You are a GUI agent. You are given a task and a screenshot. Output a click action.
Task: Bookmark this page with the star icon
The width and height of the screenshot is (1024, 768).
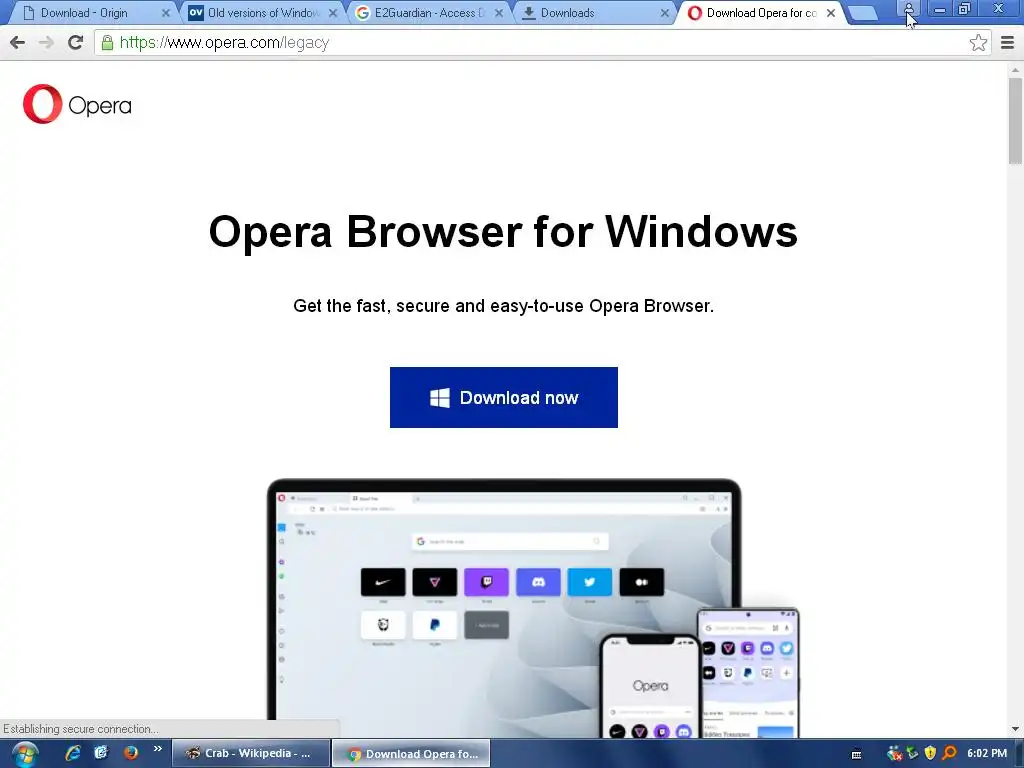tap(978, 42)
